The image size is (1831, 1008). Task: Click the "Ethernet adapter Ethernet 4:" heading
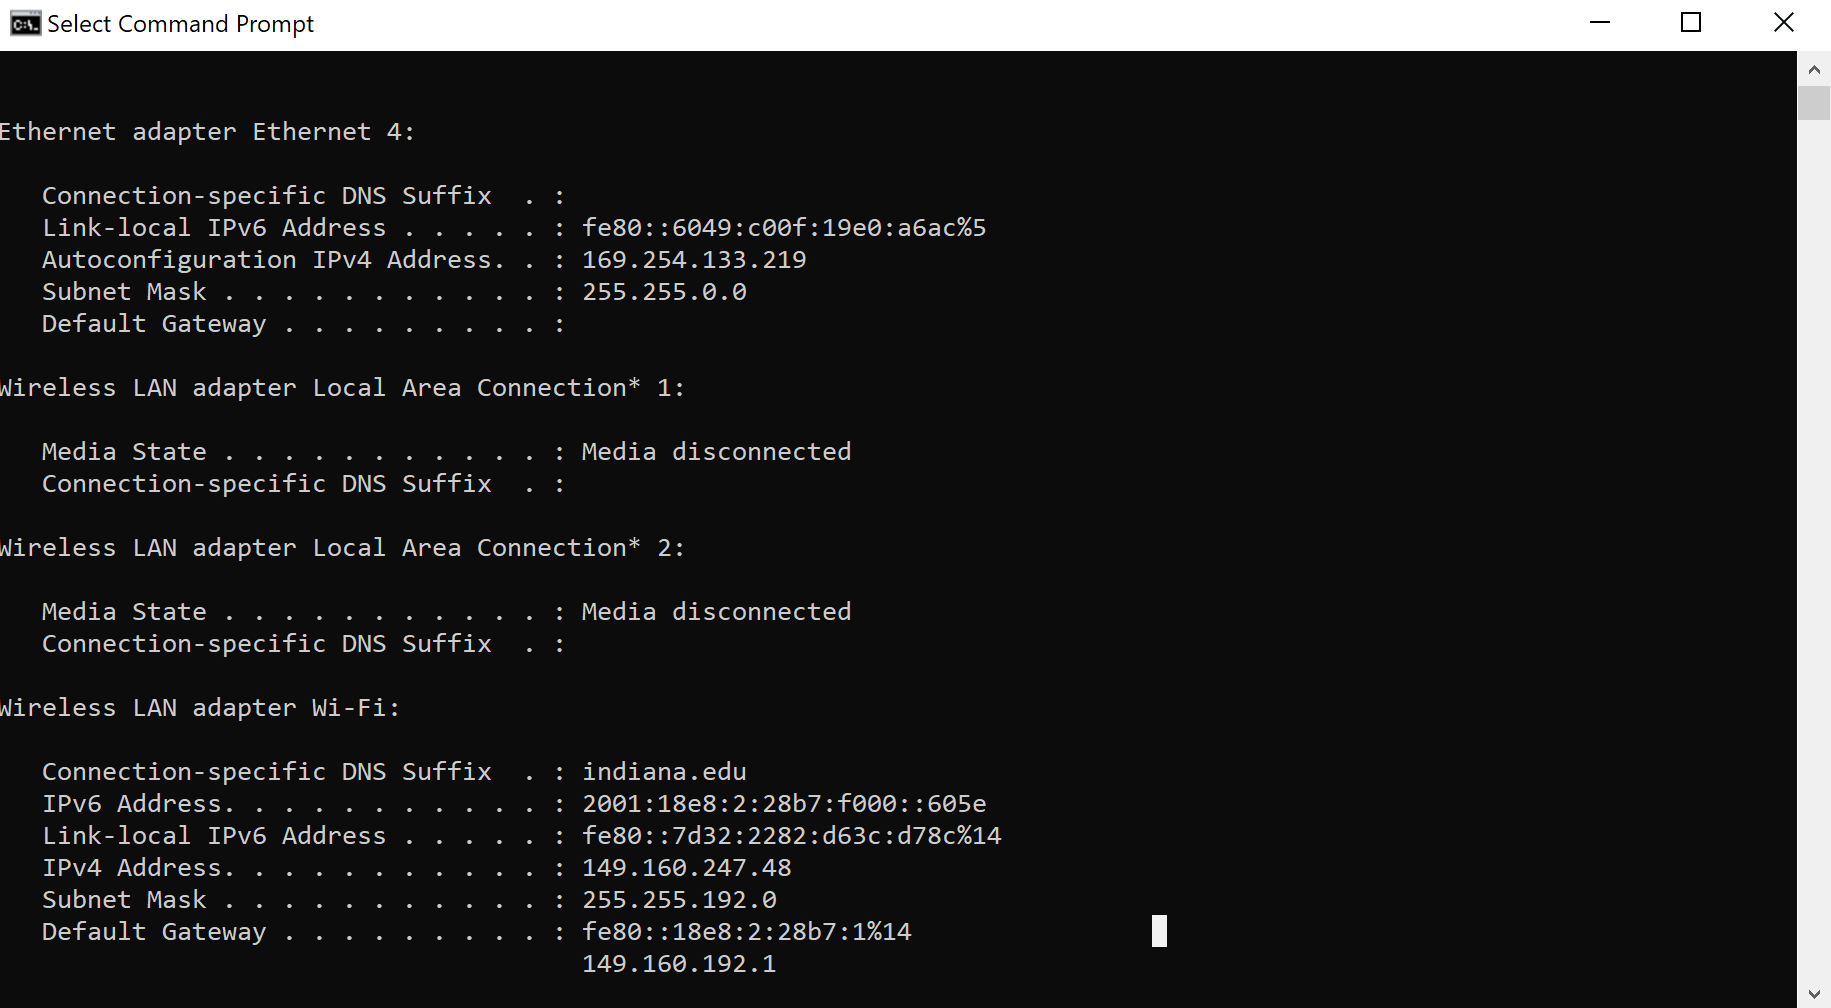point(207,132)
